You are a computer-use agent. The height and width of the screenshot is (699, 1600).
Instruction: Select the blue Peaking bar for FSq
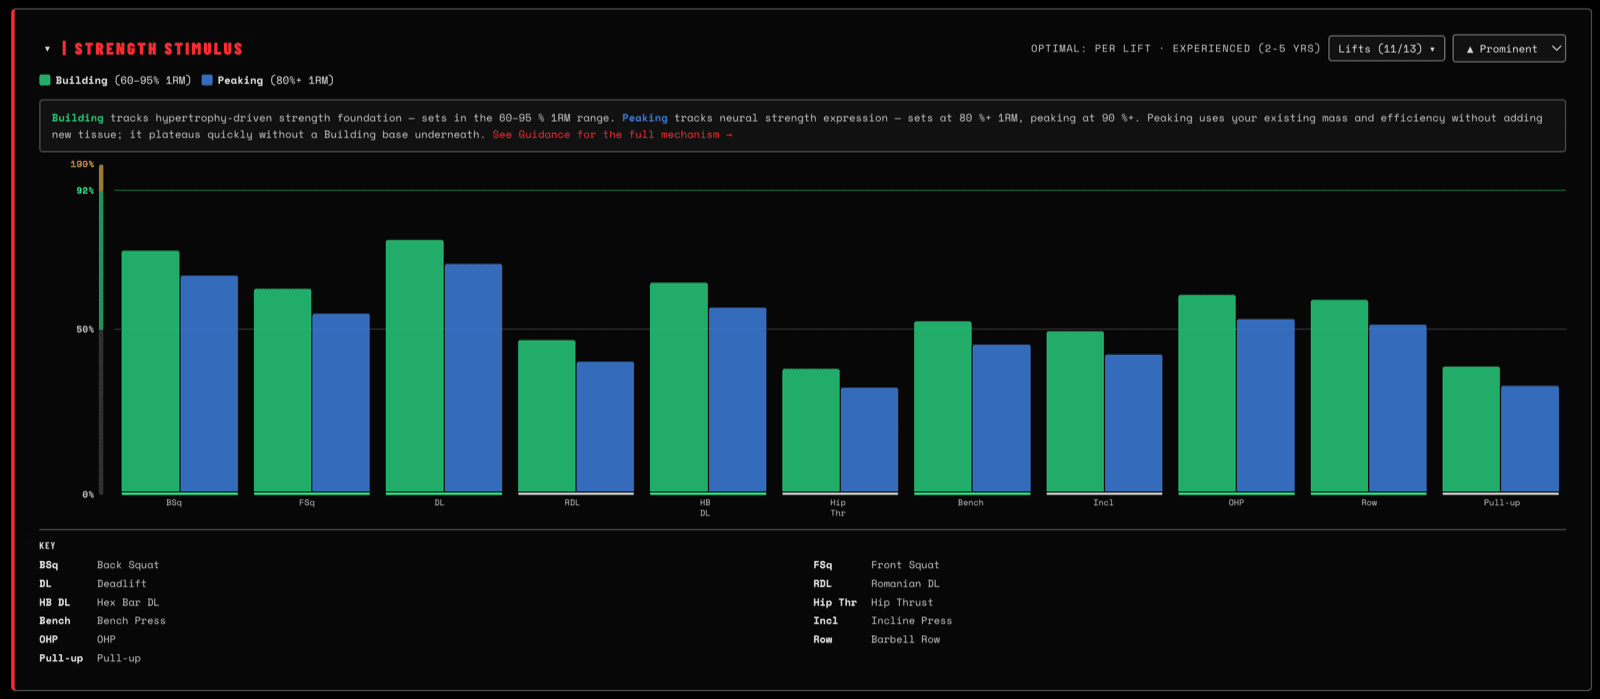pos(341,403)
